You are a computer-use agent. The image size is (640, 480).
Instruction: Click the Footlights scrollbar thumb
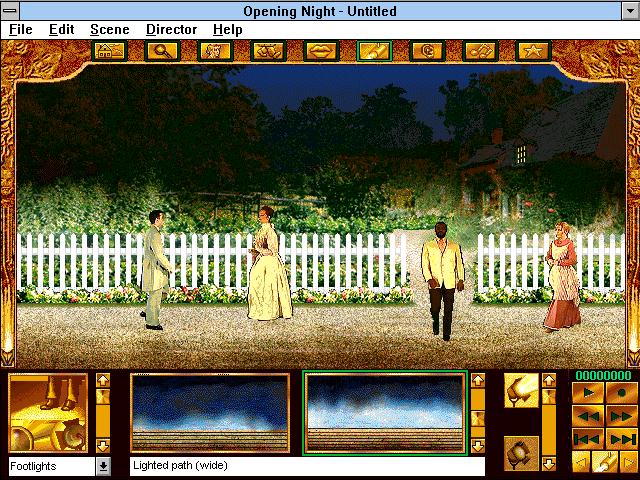103,396
